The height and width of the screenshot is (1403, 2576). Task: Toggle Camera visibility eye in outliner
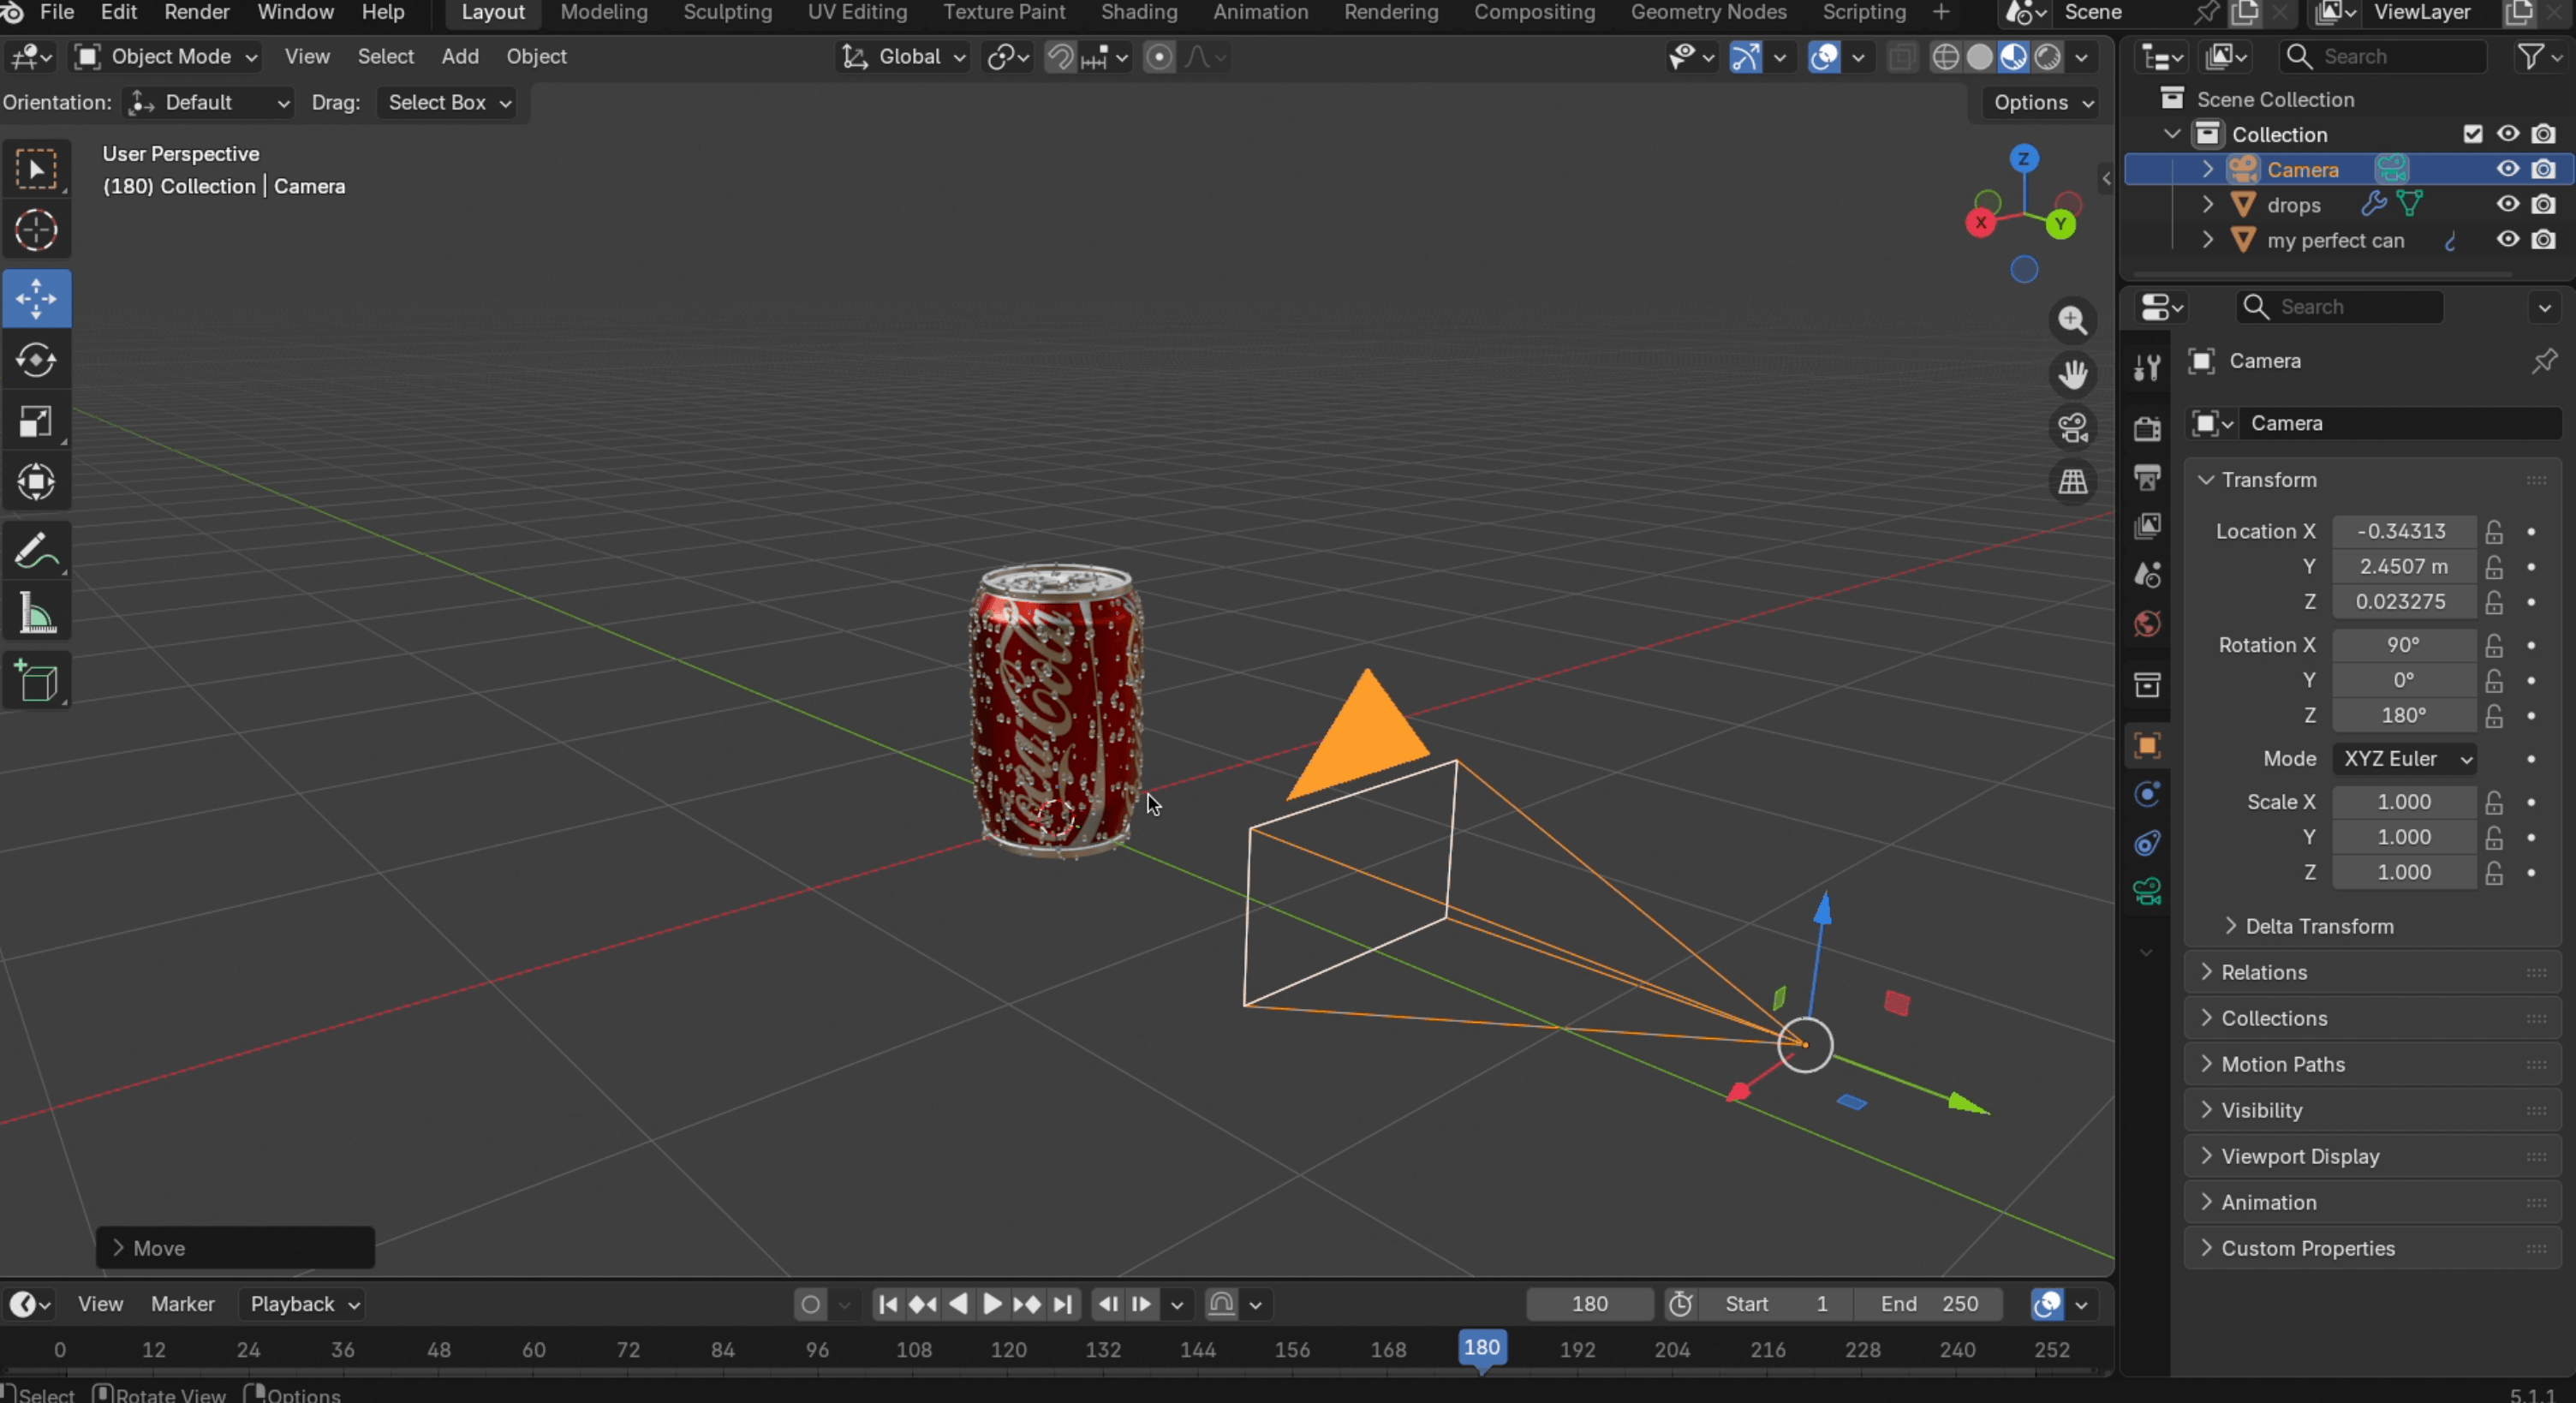2507,169
